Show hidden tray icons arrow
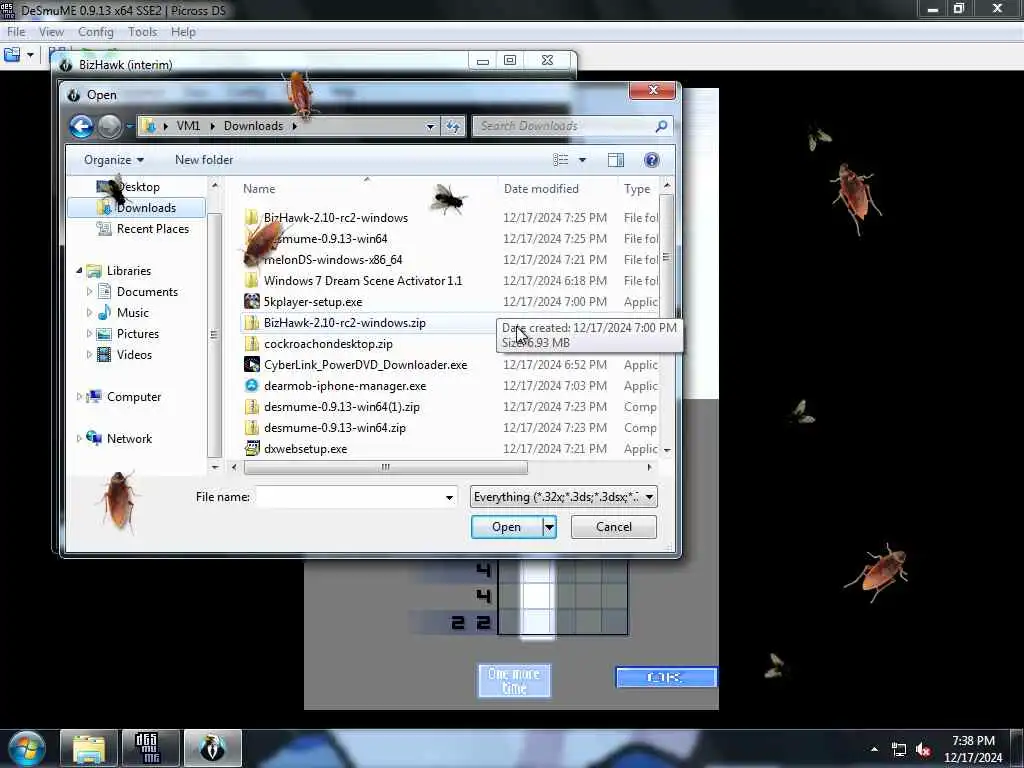Image resolution: width=1024 pixels, height=768 pixels. (874, 749)
